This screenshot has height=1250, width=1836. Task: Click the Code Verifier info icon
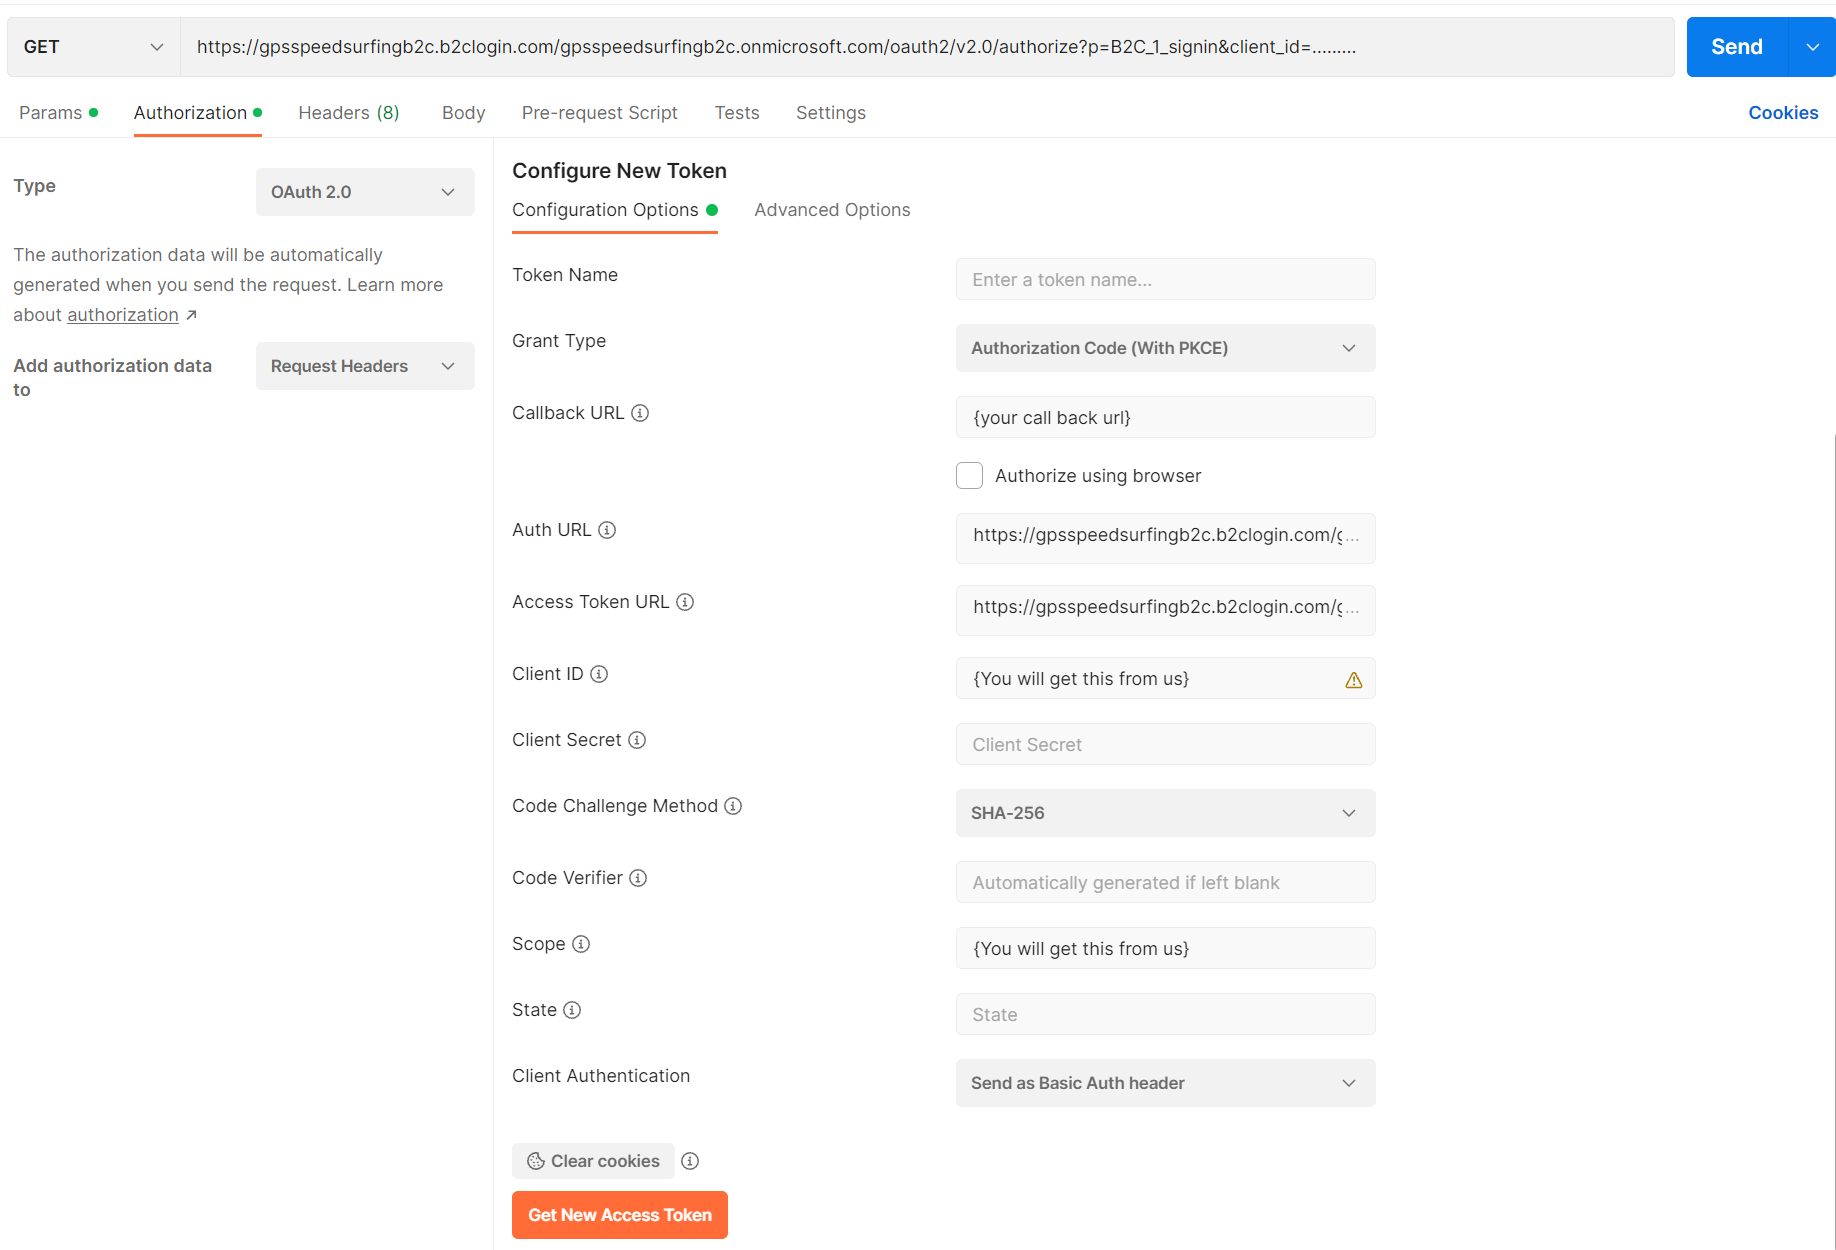(x=638, y=878)
